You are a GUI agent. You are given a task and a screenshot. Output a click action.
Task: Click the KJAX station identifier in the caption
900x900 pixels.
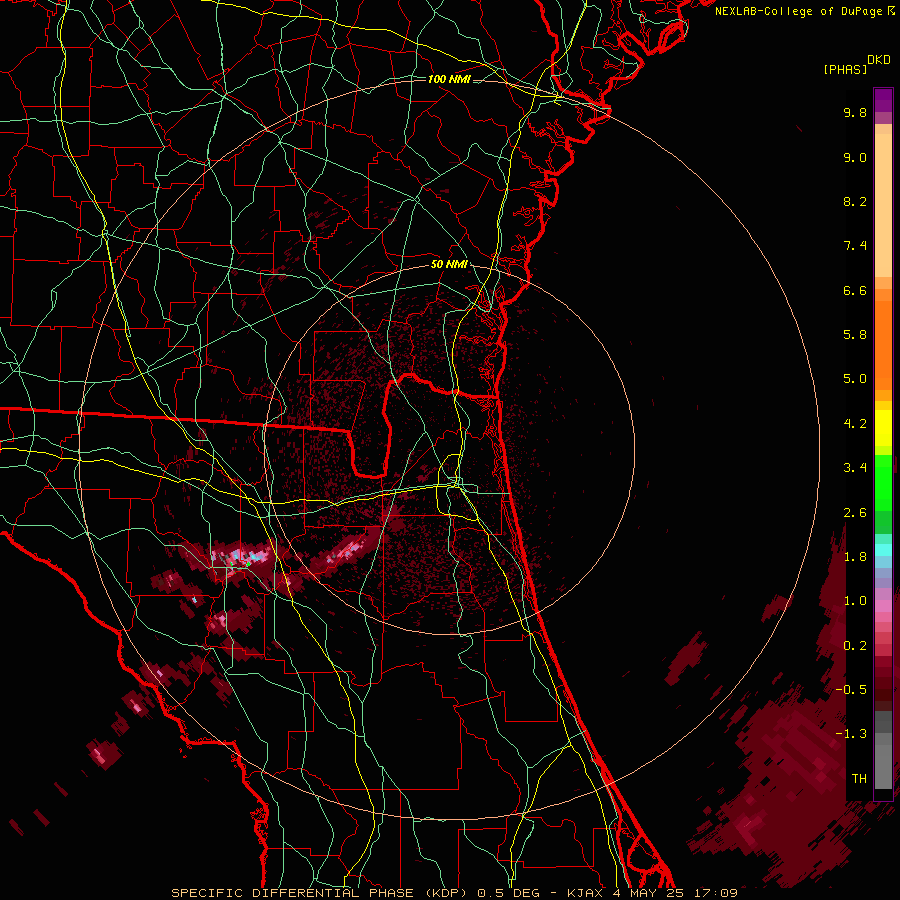coord(586,893)
